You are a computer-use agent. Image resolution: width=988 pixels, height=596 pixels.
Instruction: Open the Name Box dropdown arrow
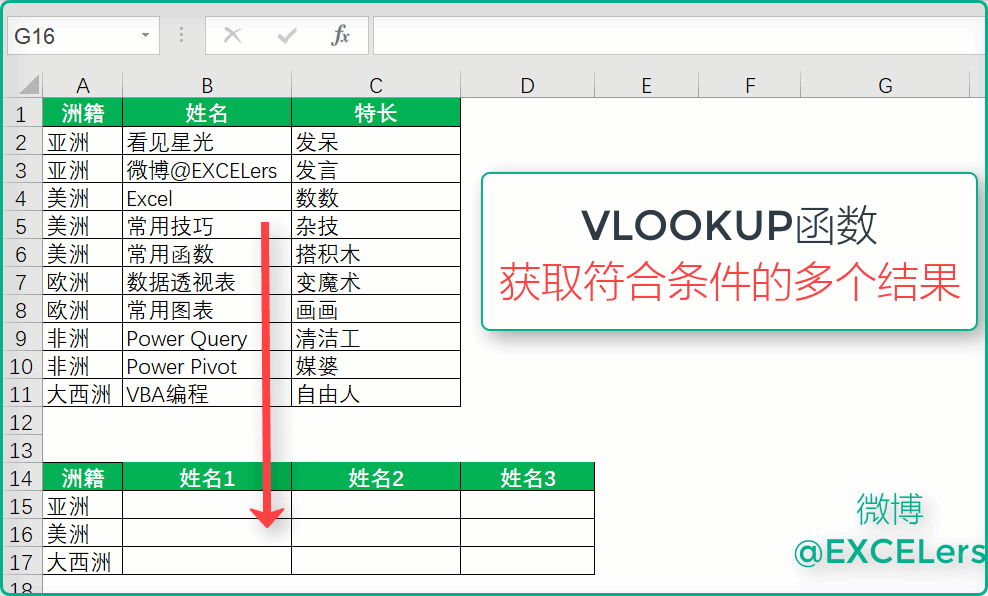coord(146,36)
